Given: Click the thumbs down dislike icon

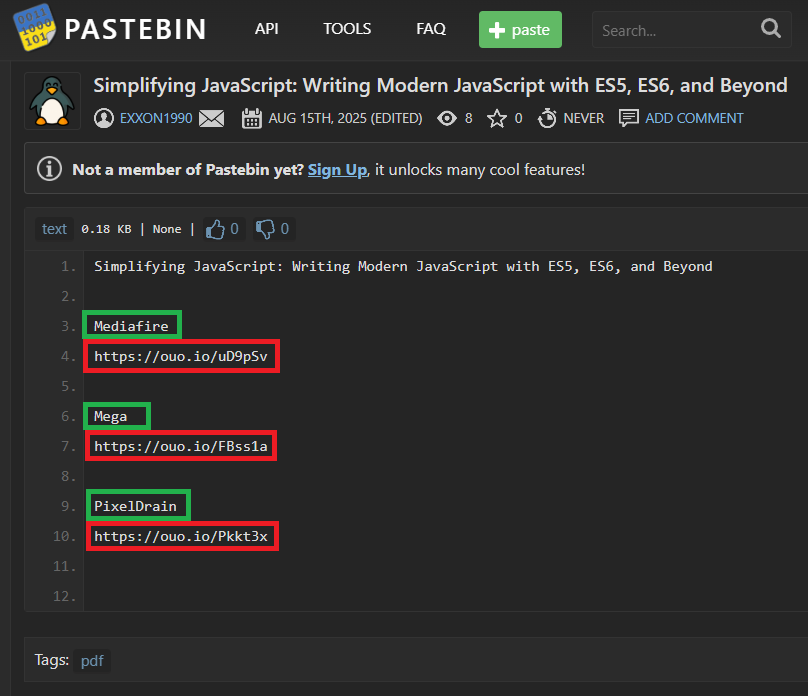Looking at the screenshot, I should click(265, 229).
